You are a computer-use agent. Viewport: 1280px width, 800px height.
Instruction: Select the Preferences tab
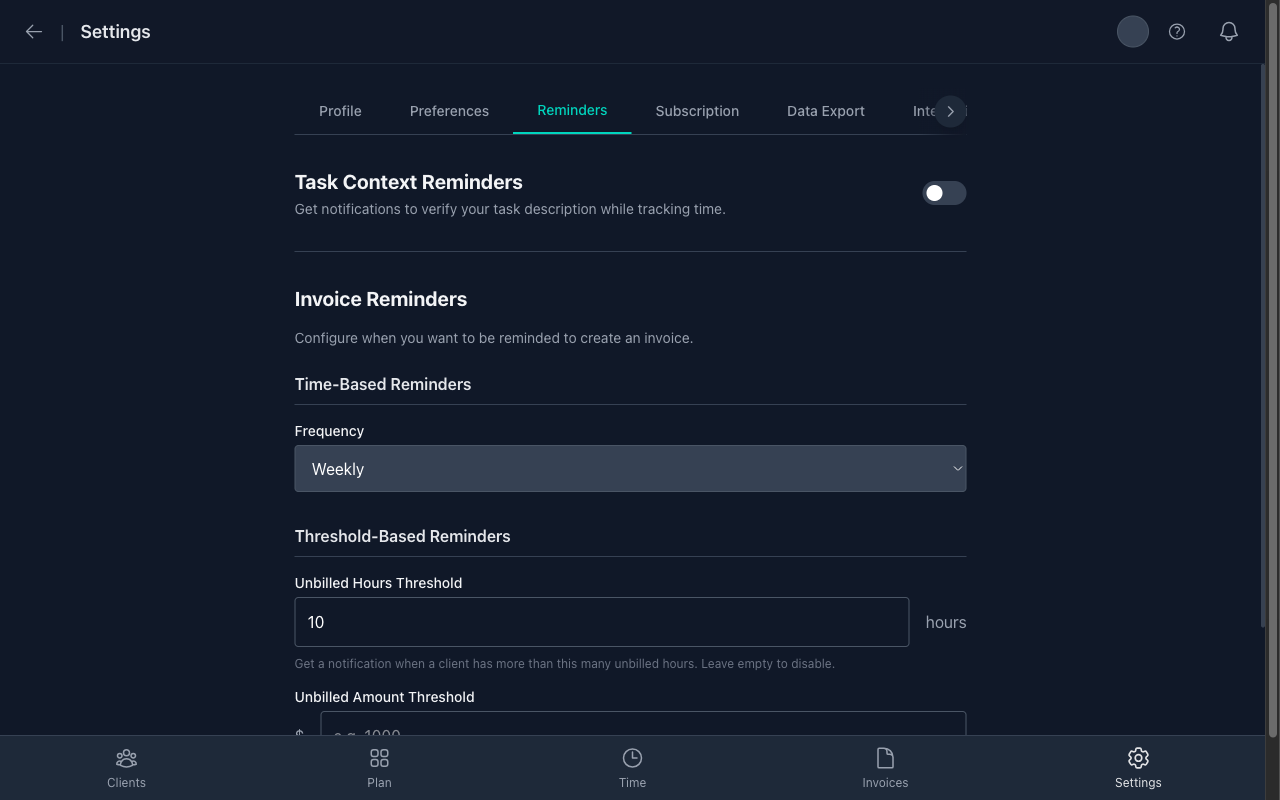tap(449, 111)
